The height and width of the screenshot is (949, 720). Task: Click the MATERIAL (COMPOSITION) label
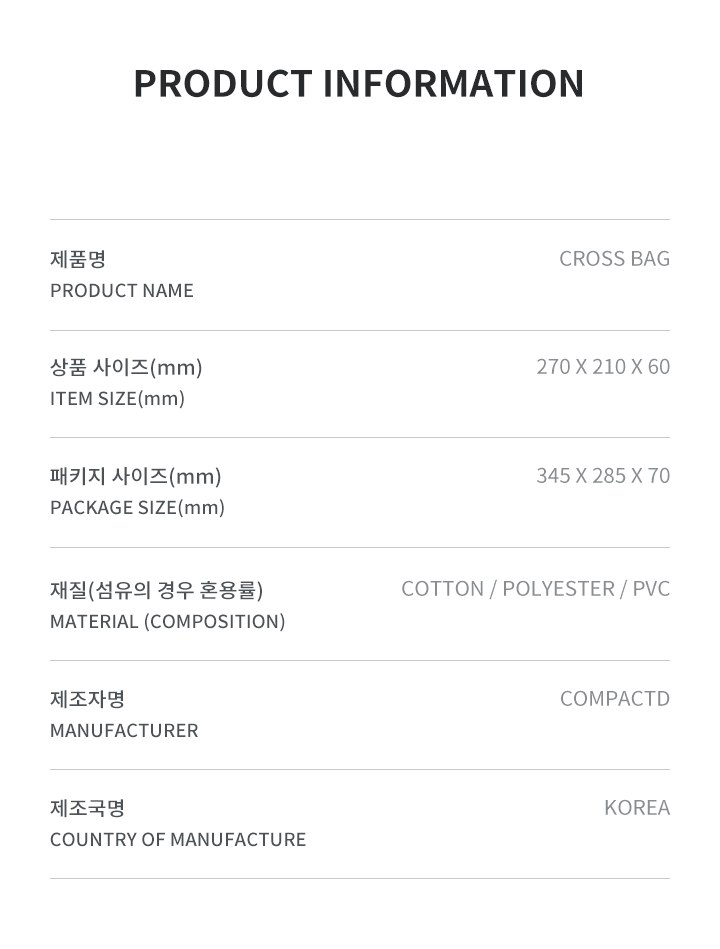point(168,622)
